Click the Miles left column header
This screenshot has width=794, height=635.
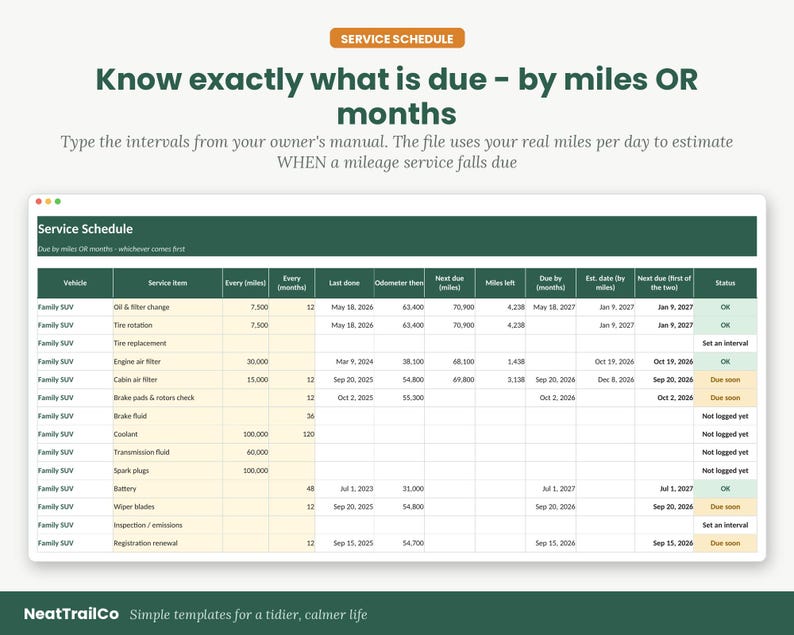(500, 283)
